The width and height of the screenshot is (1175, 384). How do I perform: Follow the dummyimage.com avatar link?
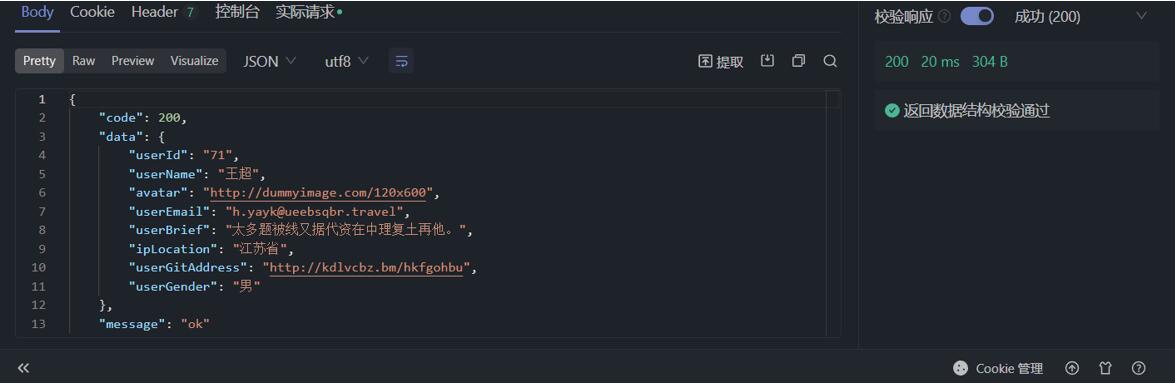[x=318, y=193]
